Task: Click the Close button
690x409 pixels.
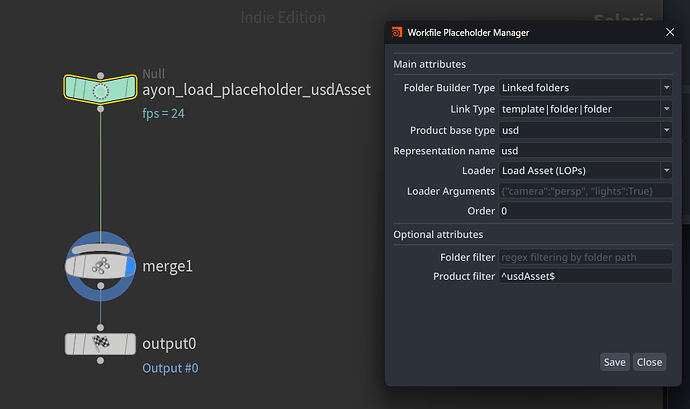Action: click(650, 362)
